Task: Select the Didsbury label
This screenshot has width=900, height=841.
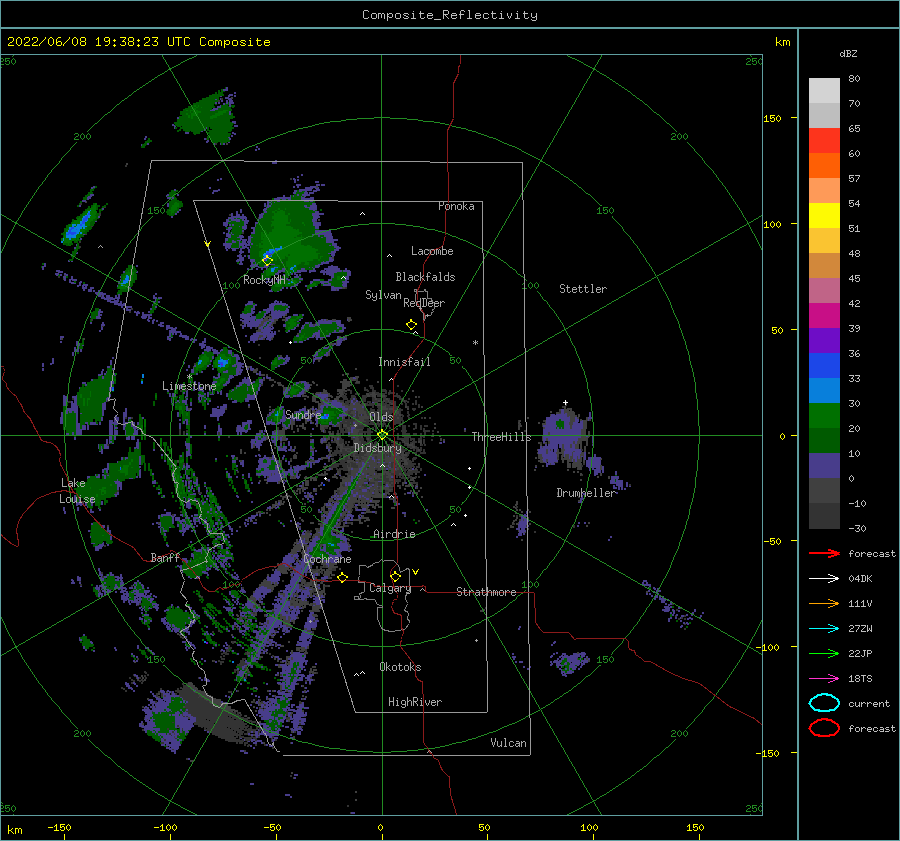Action: click(377, 448)
